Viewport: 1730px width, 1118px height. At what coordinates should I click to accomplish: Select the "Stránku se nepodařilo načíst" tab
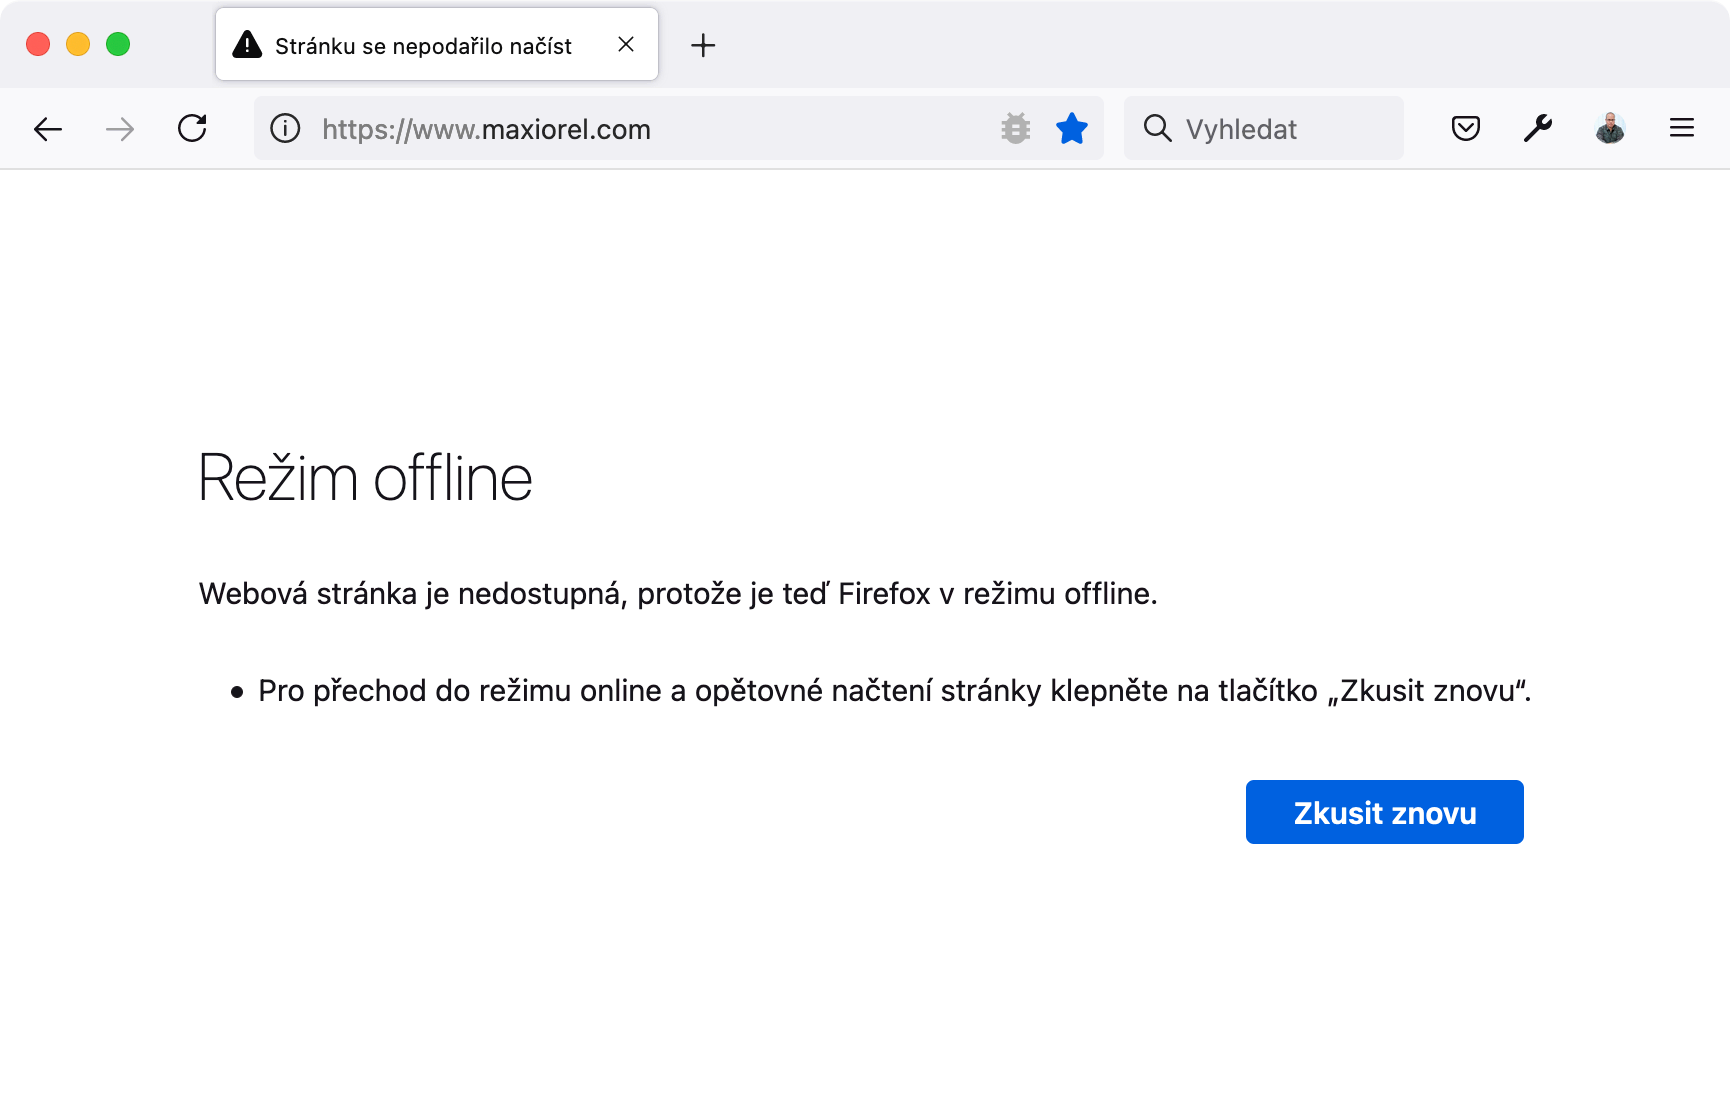tap(420, 44)
